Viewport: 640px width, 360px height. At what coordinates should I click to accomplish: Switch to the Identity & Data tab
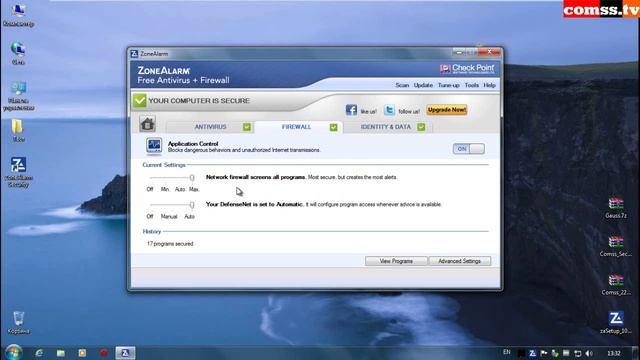[x=386, y=127]
